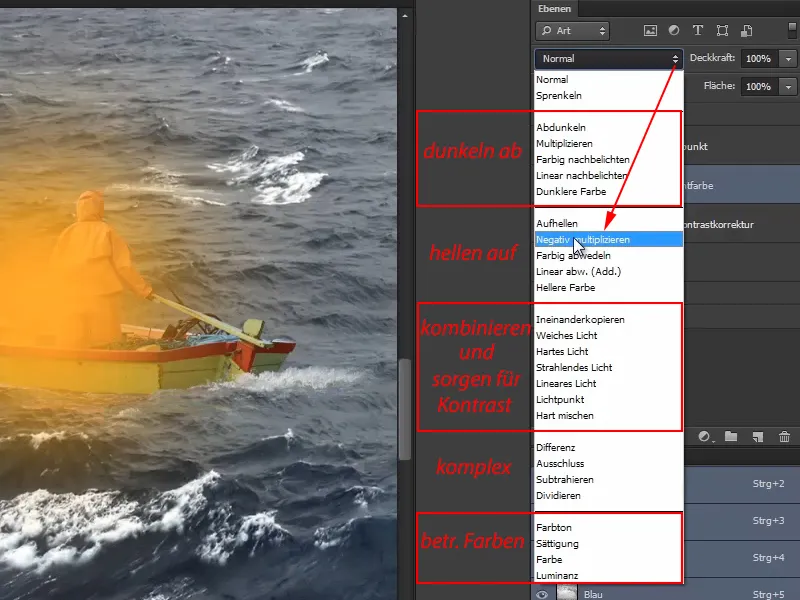Open Fläche slider dropdown arrow
Viewport: 800px width, 600px height.
pyautogui.click(x=788, y=87)
